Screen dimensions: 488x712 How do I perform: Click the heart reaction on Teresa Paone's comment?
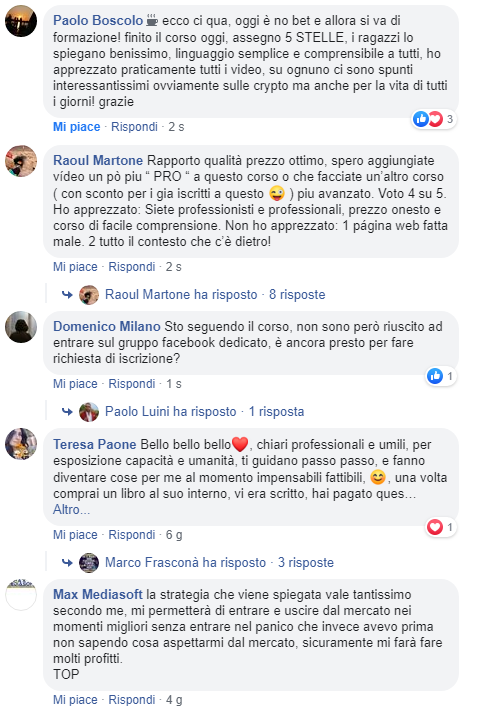(x=435, y=527)
